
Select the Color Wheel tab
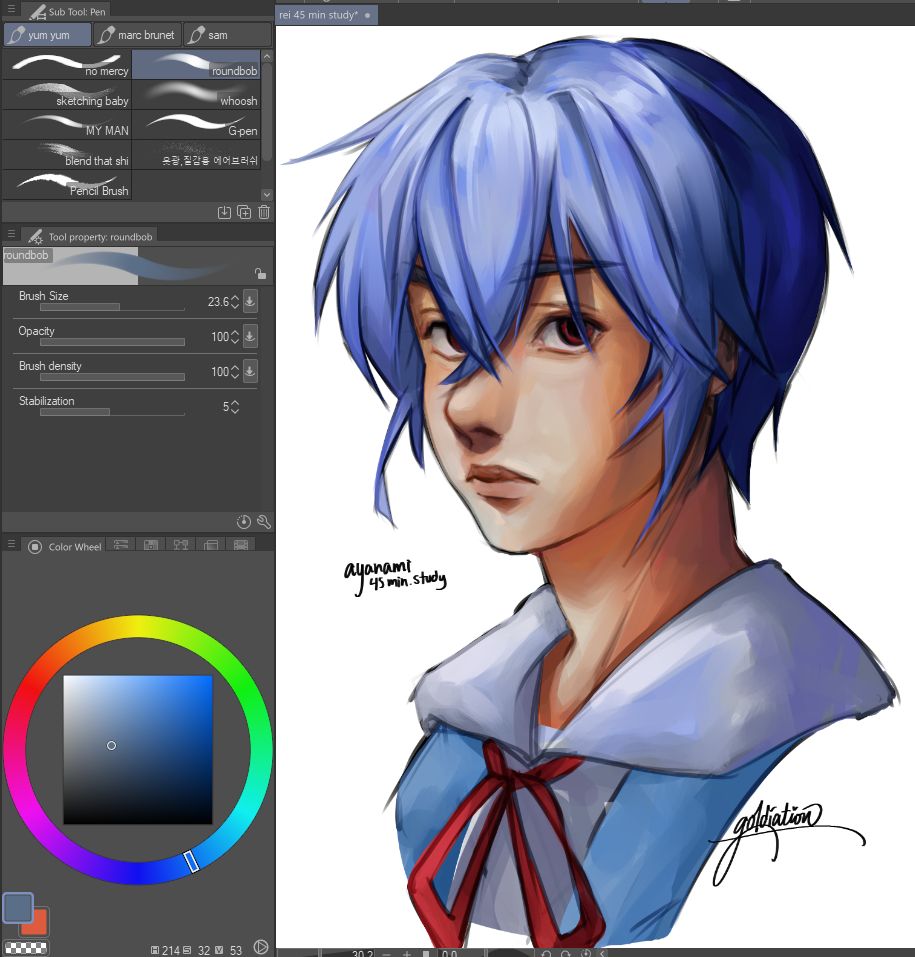65,546
